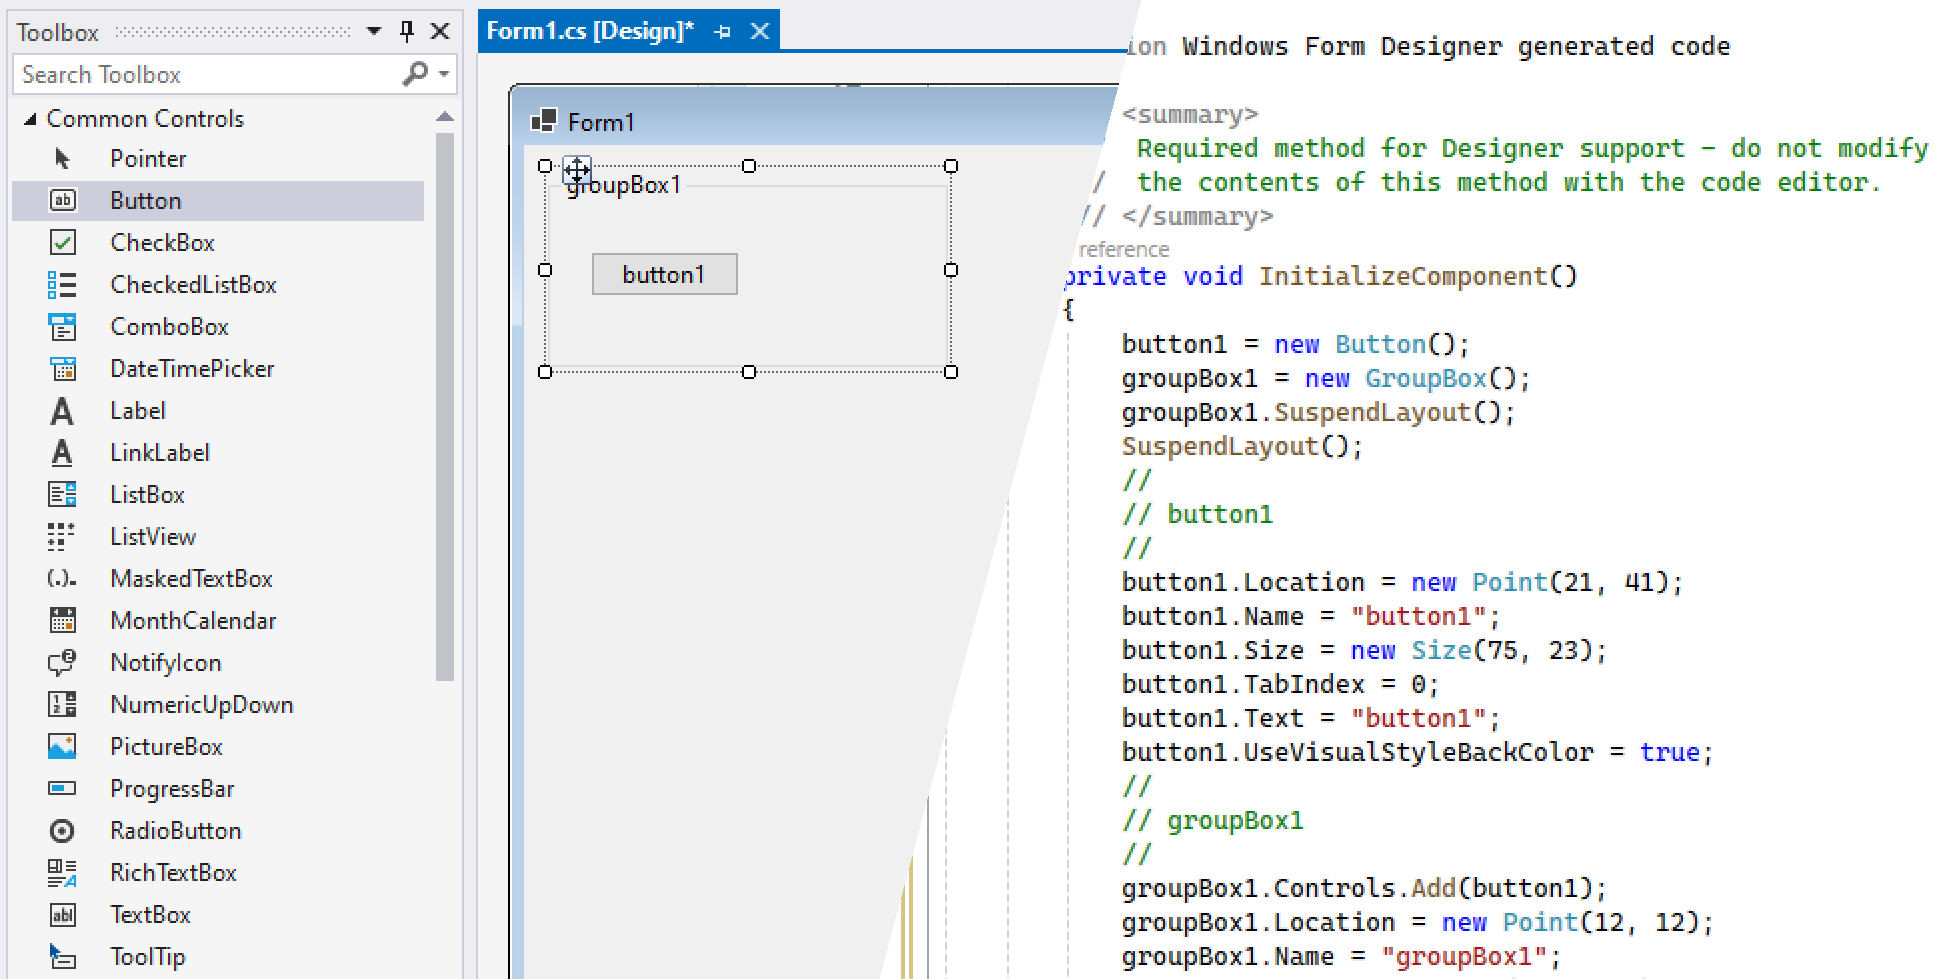This screenshot has height=979, width=1945.
Task: Select the NotifyIcon control
Action: click(x=165, y=662)
